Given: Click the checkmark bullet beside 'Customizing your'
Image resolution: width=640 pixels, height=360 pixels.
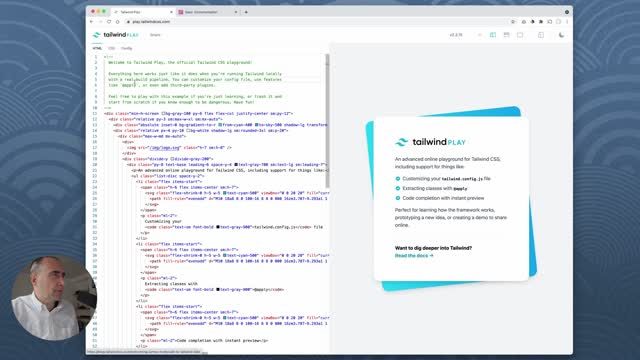Looking at the screenshot, I should pos(398,178).
